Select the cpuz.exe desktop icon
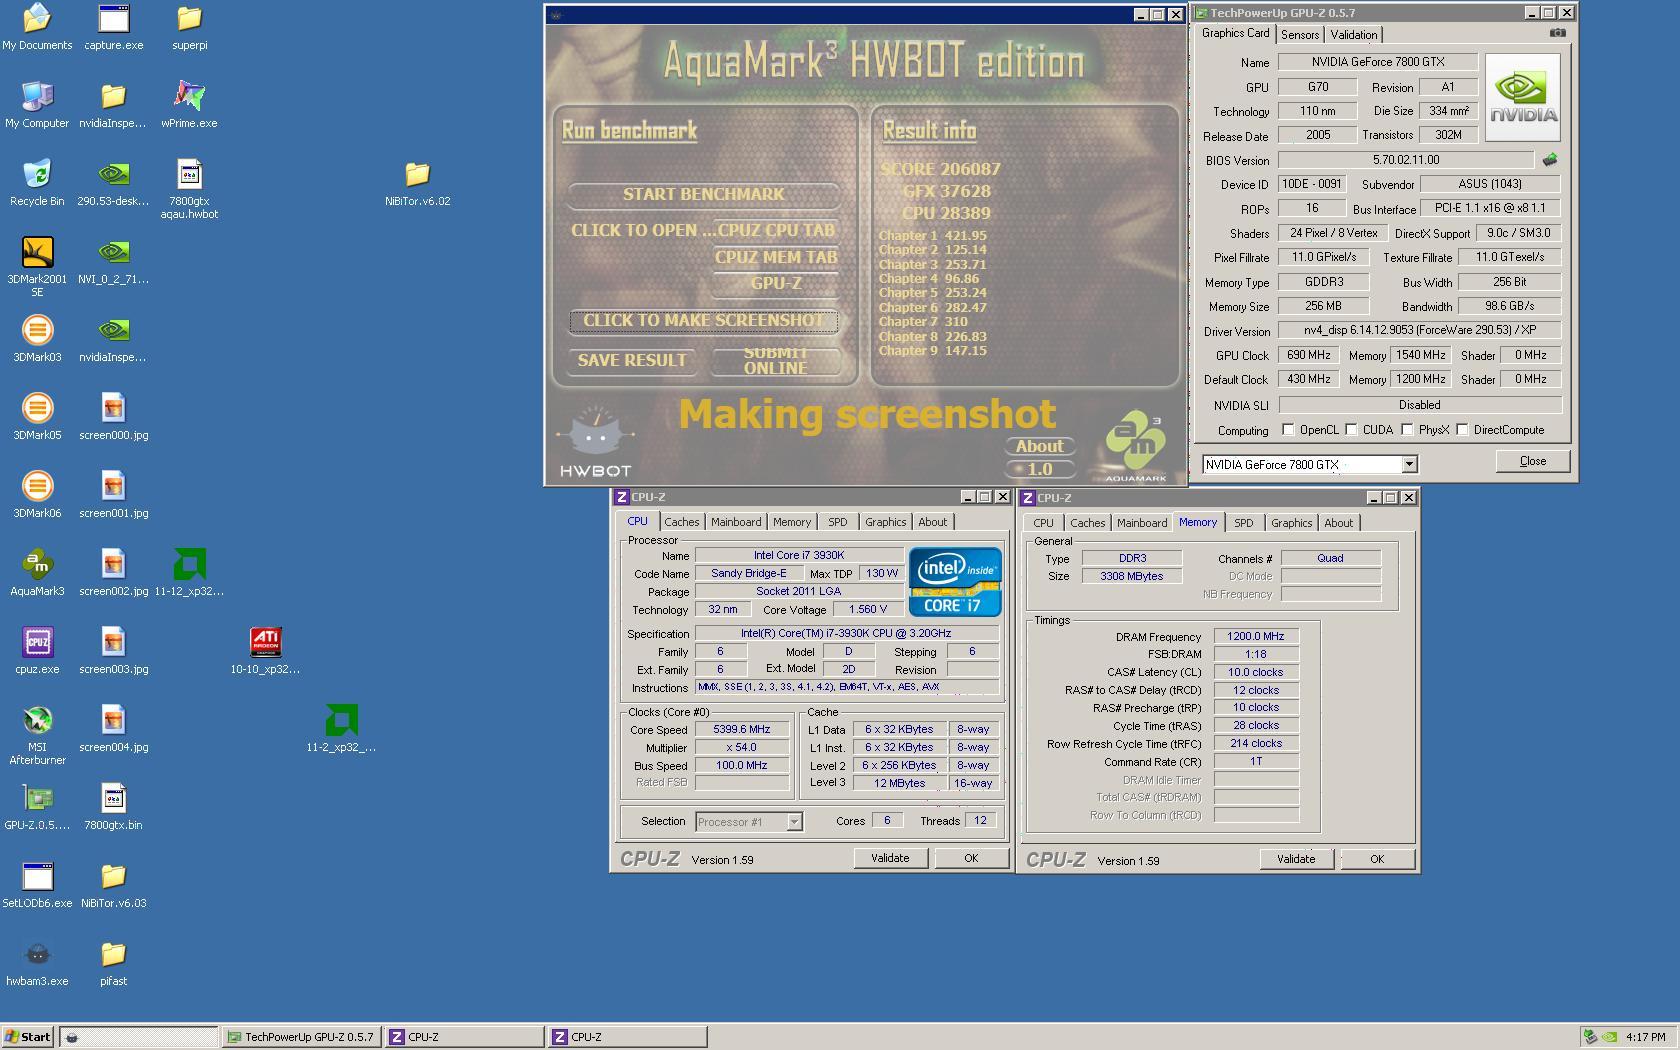This screenshot has width=1680, height=1050. pos(37,651)
